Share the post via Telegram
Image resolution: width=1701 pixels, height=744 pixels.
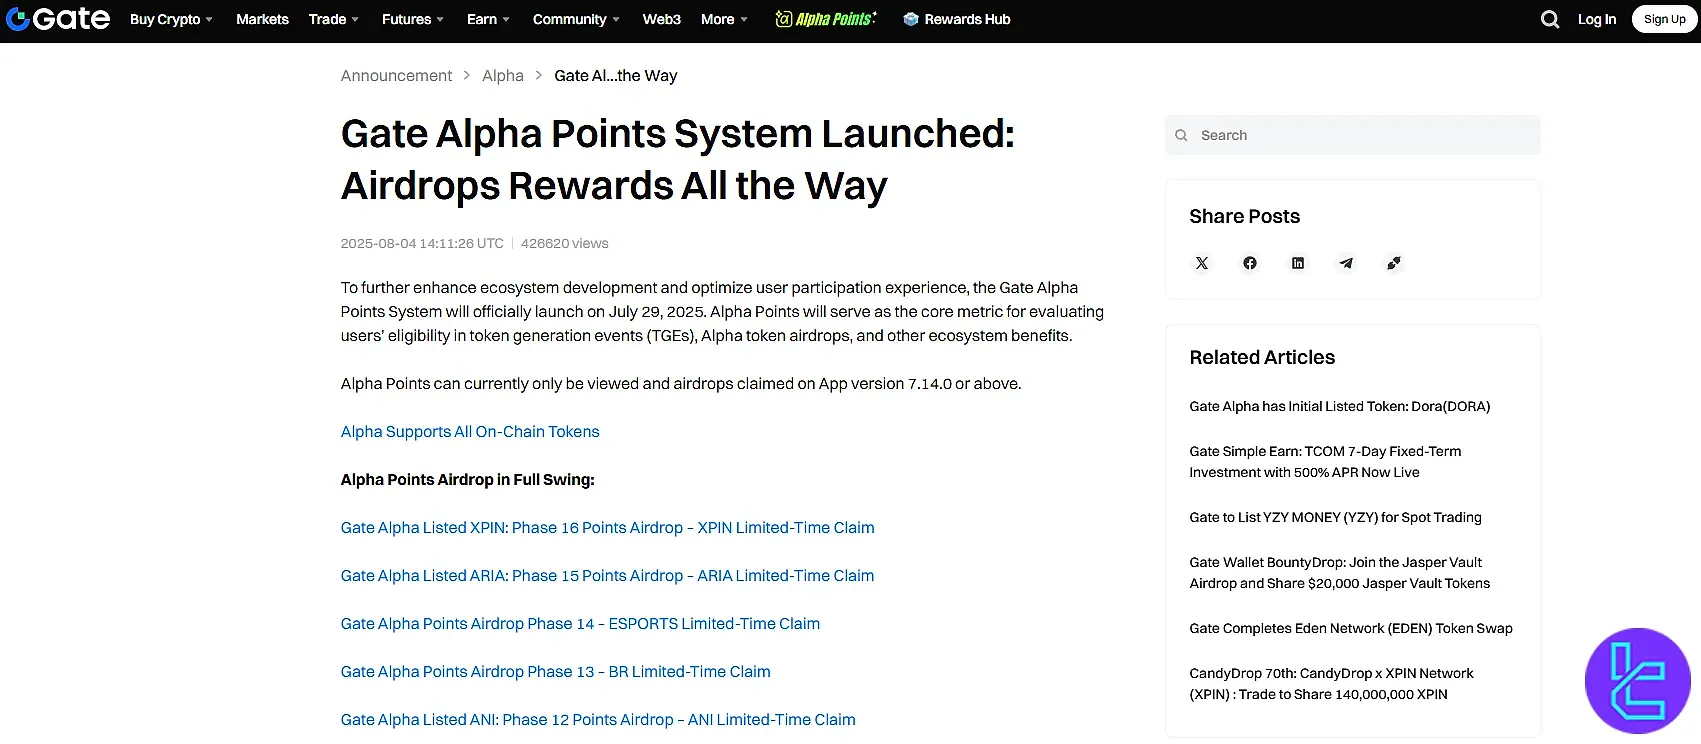tap(1346, 263)
